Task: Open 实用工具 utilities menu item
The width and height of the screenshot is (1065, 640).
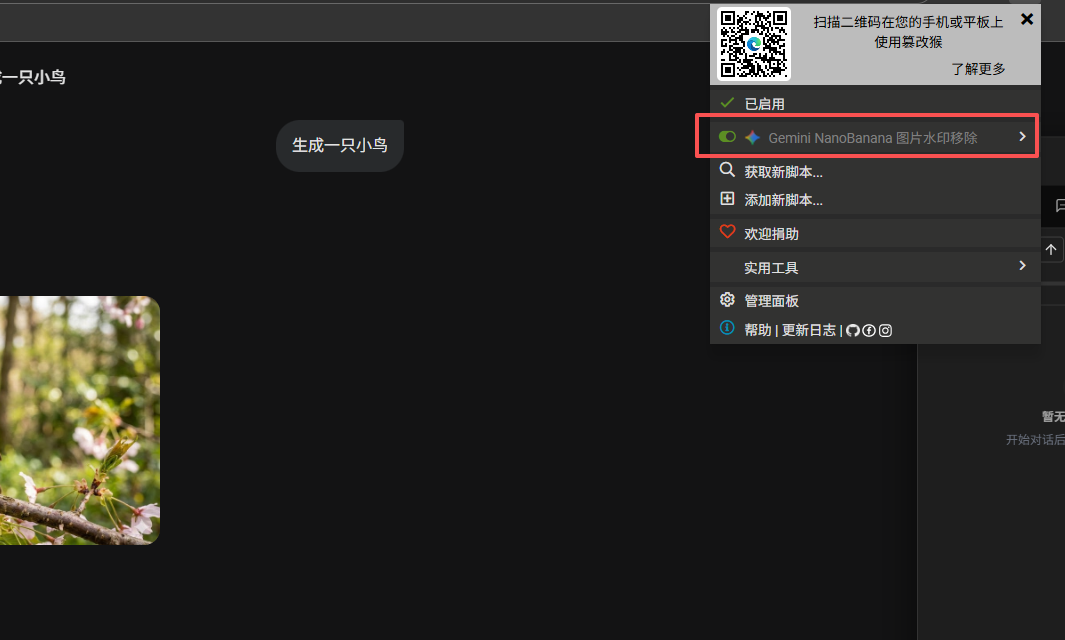Action: [x=771, y=268]
